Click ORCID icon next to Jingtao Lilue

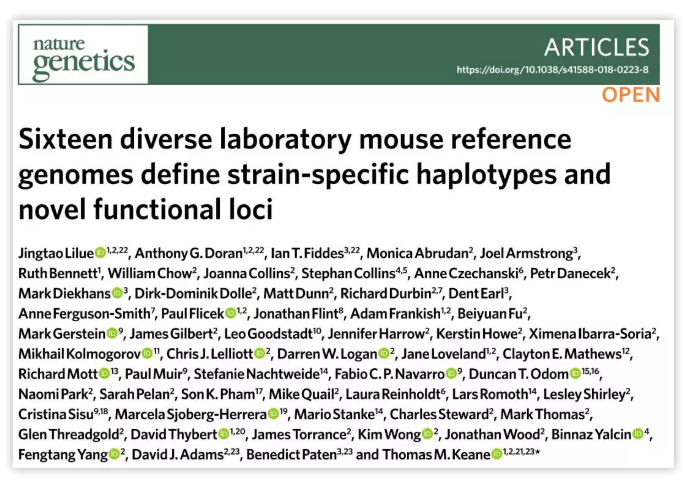99,251
